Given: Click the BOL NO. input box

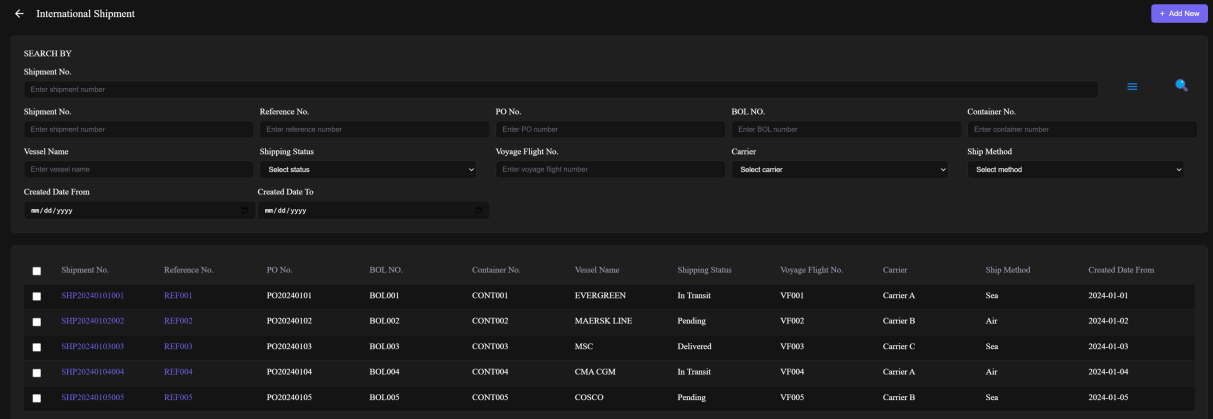Looking at the screenshot, I should coord(846,129).
